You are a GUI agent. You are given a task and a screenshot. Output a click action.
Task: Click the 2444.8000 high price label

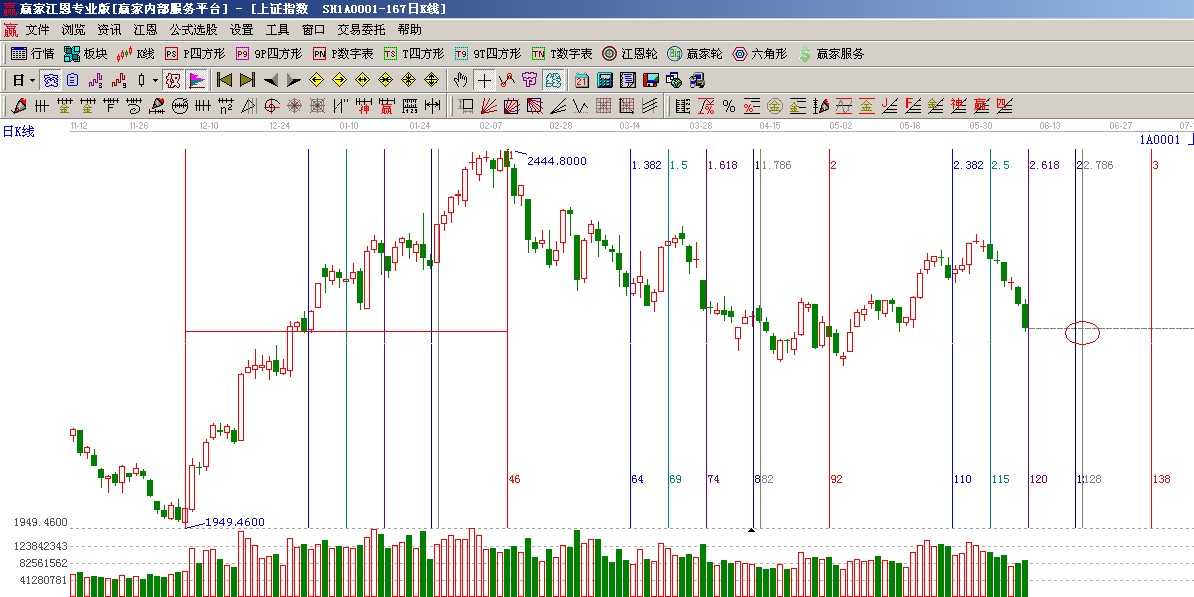[x=557, y=161]
